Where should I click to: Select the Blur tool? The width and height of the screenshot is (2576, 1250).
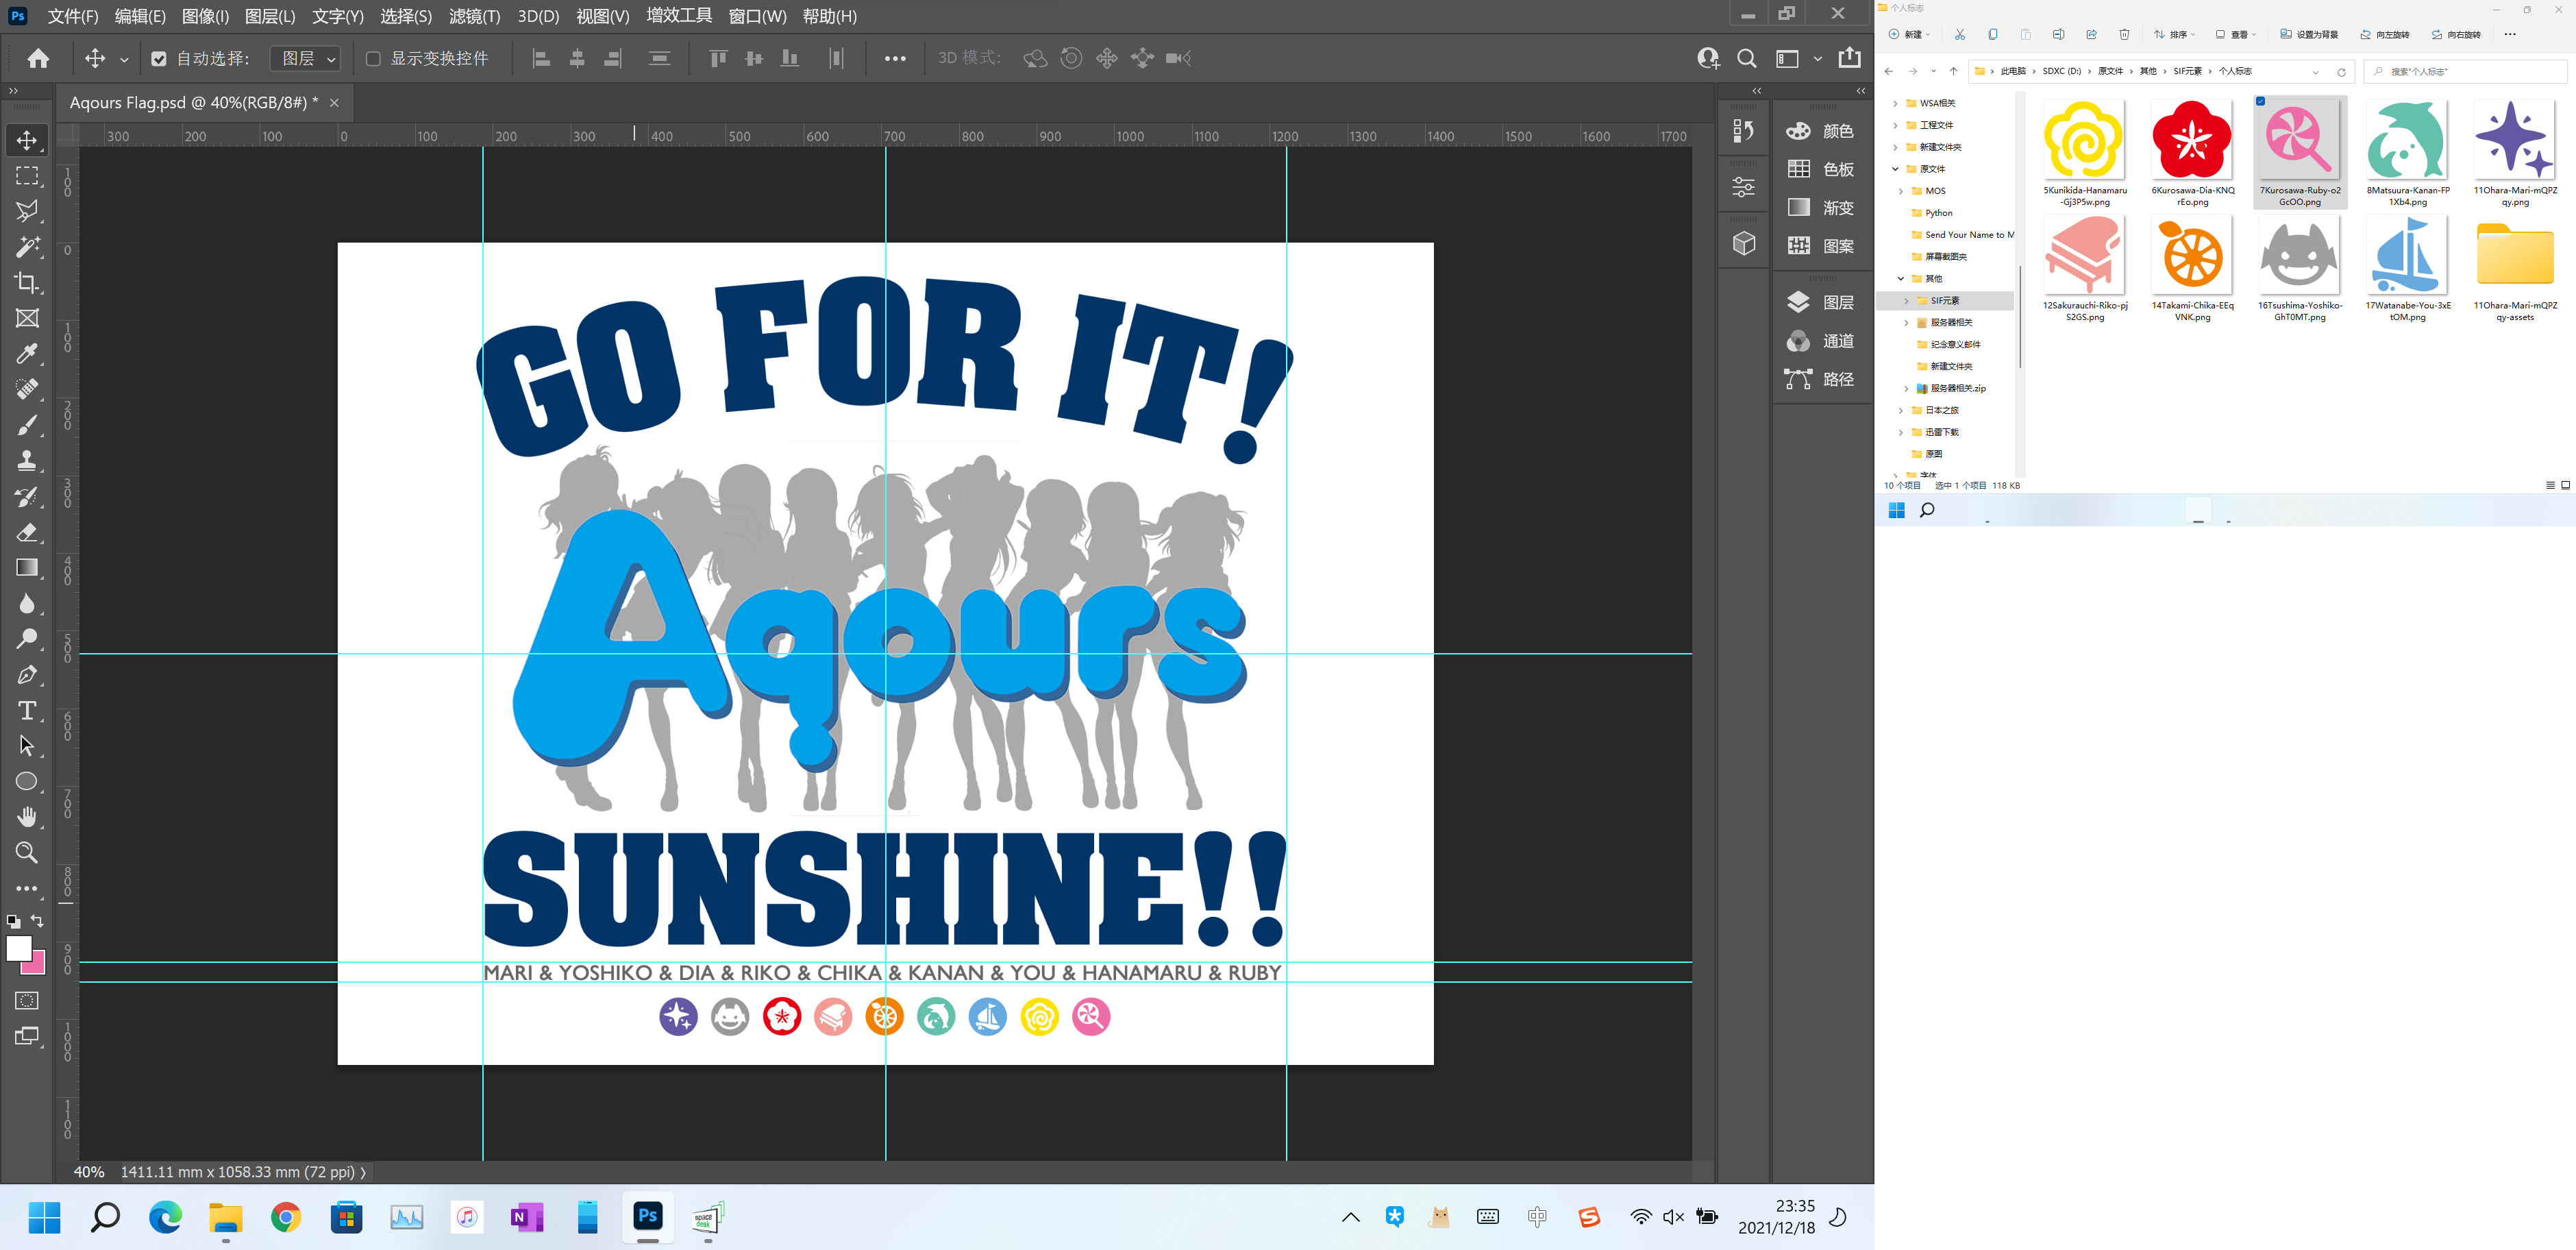(x=27, y=603)
